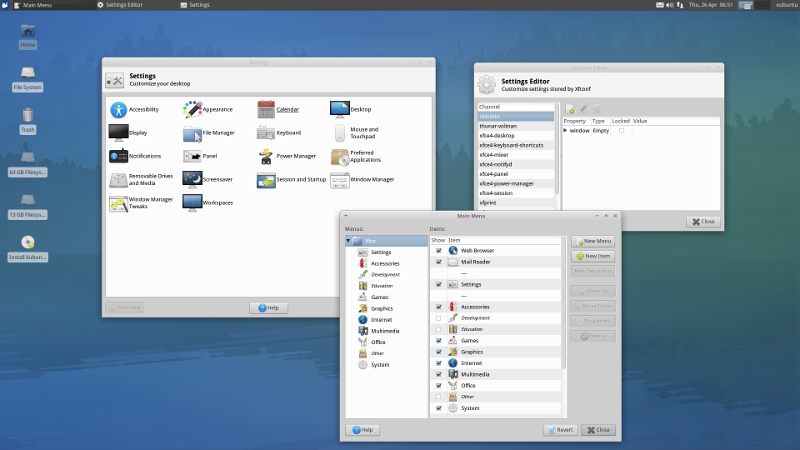
Task: Enable the Development item checkbox
Action: pyautogui.click(x=439, y=318)
